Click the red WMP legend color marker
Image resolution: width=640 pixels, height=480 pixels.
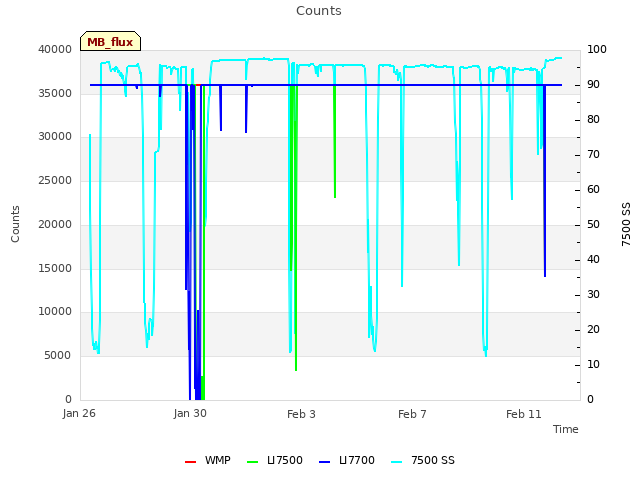pos(190,462)
